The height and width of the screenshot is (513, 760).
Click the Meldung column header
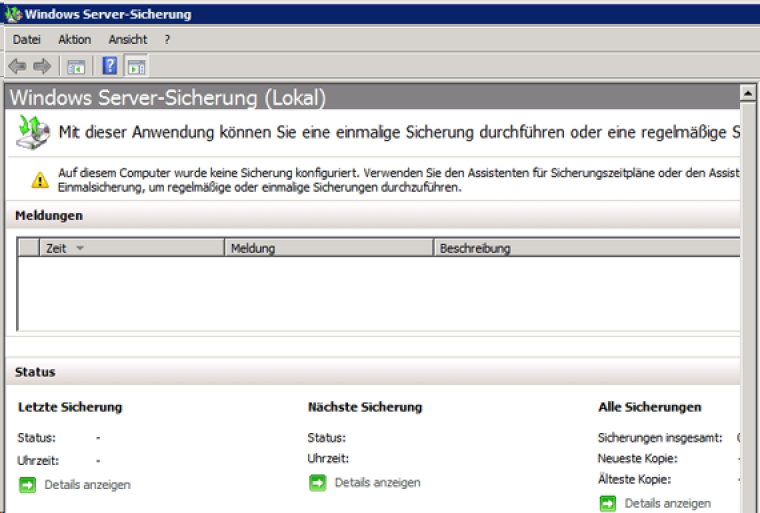point(329,248)
